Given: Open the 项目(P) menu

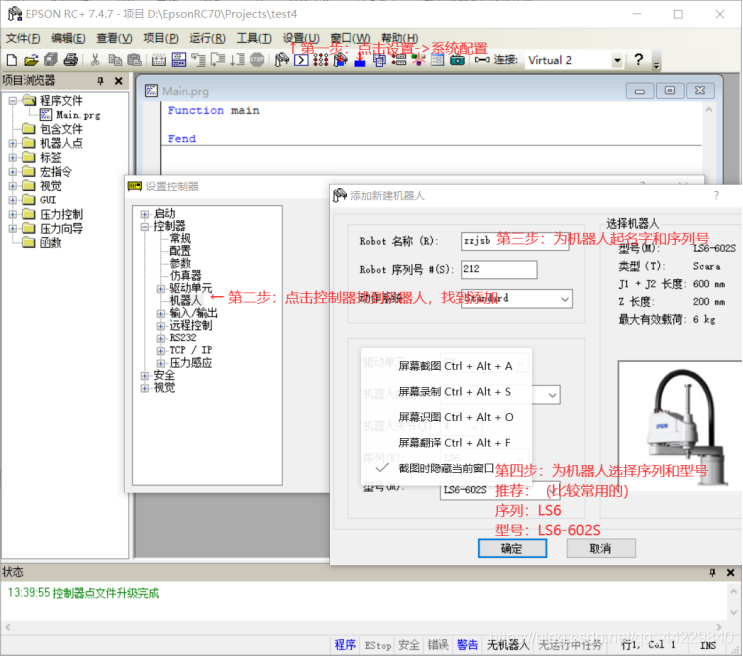Looking at the screenshot, I should click(161, 38).
